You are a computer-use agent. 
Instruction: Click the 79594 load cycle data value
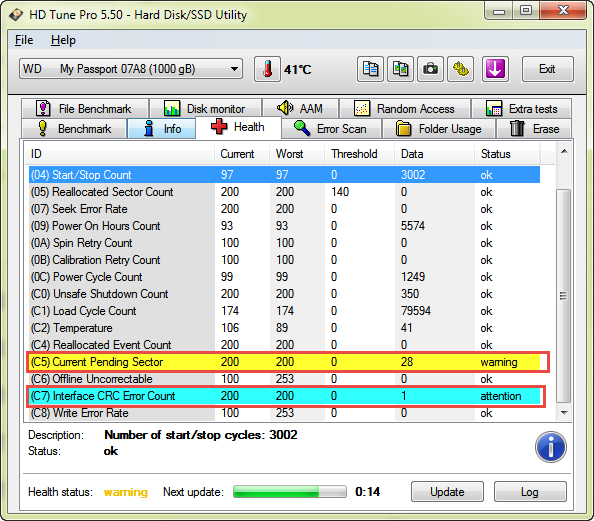[416, 311]
